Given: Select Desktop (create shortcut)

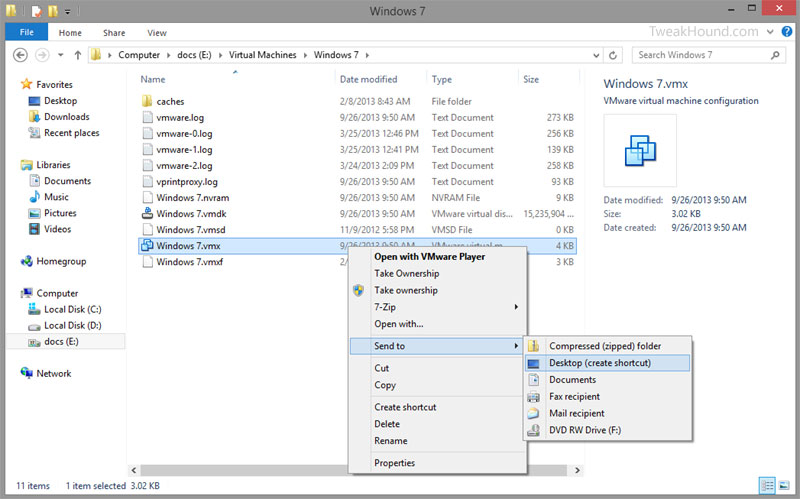Looking at the screenshot, I should 607,363.
